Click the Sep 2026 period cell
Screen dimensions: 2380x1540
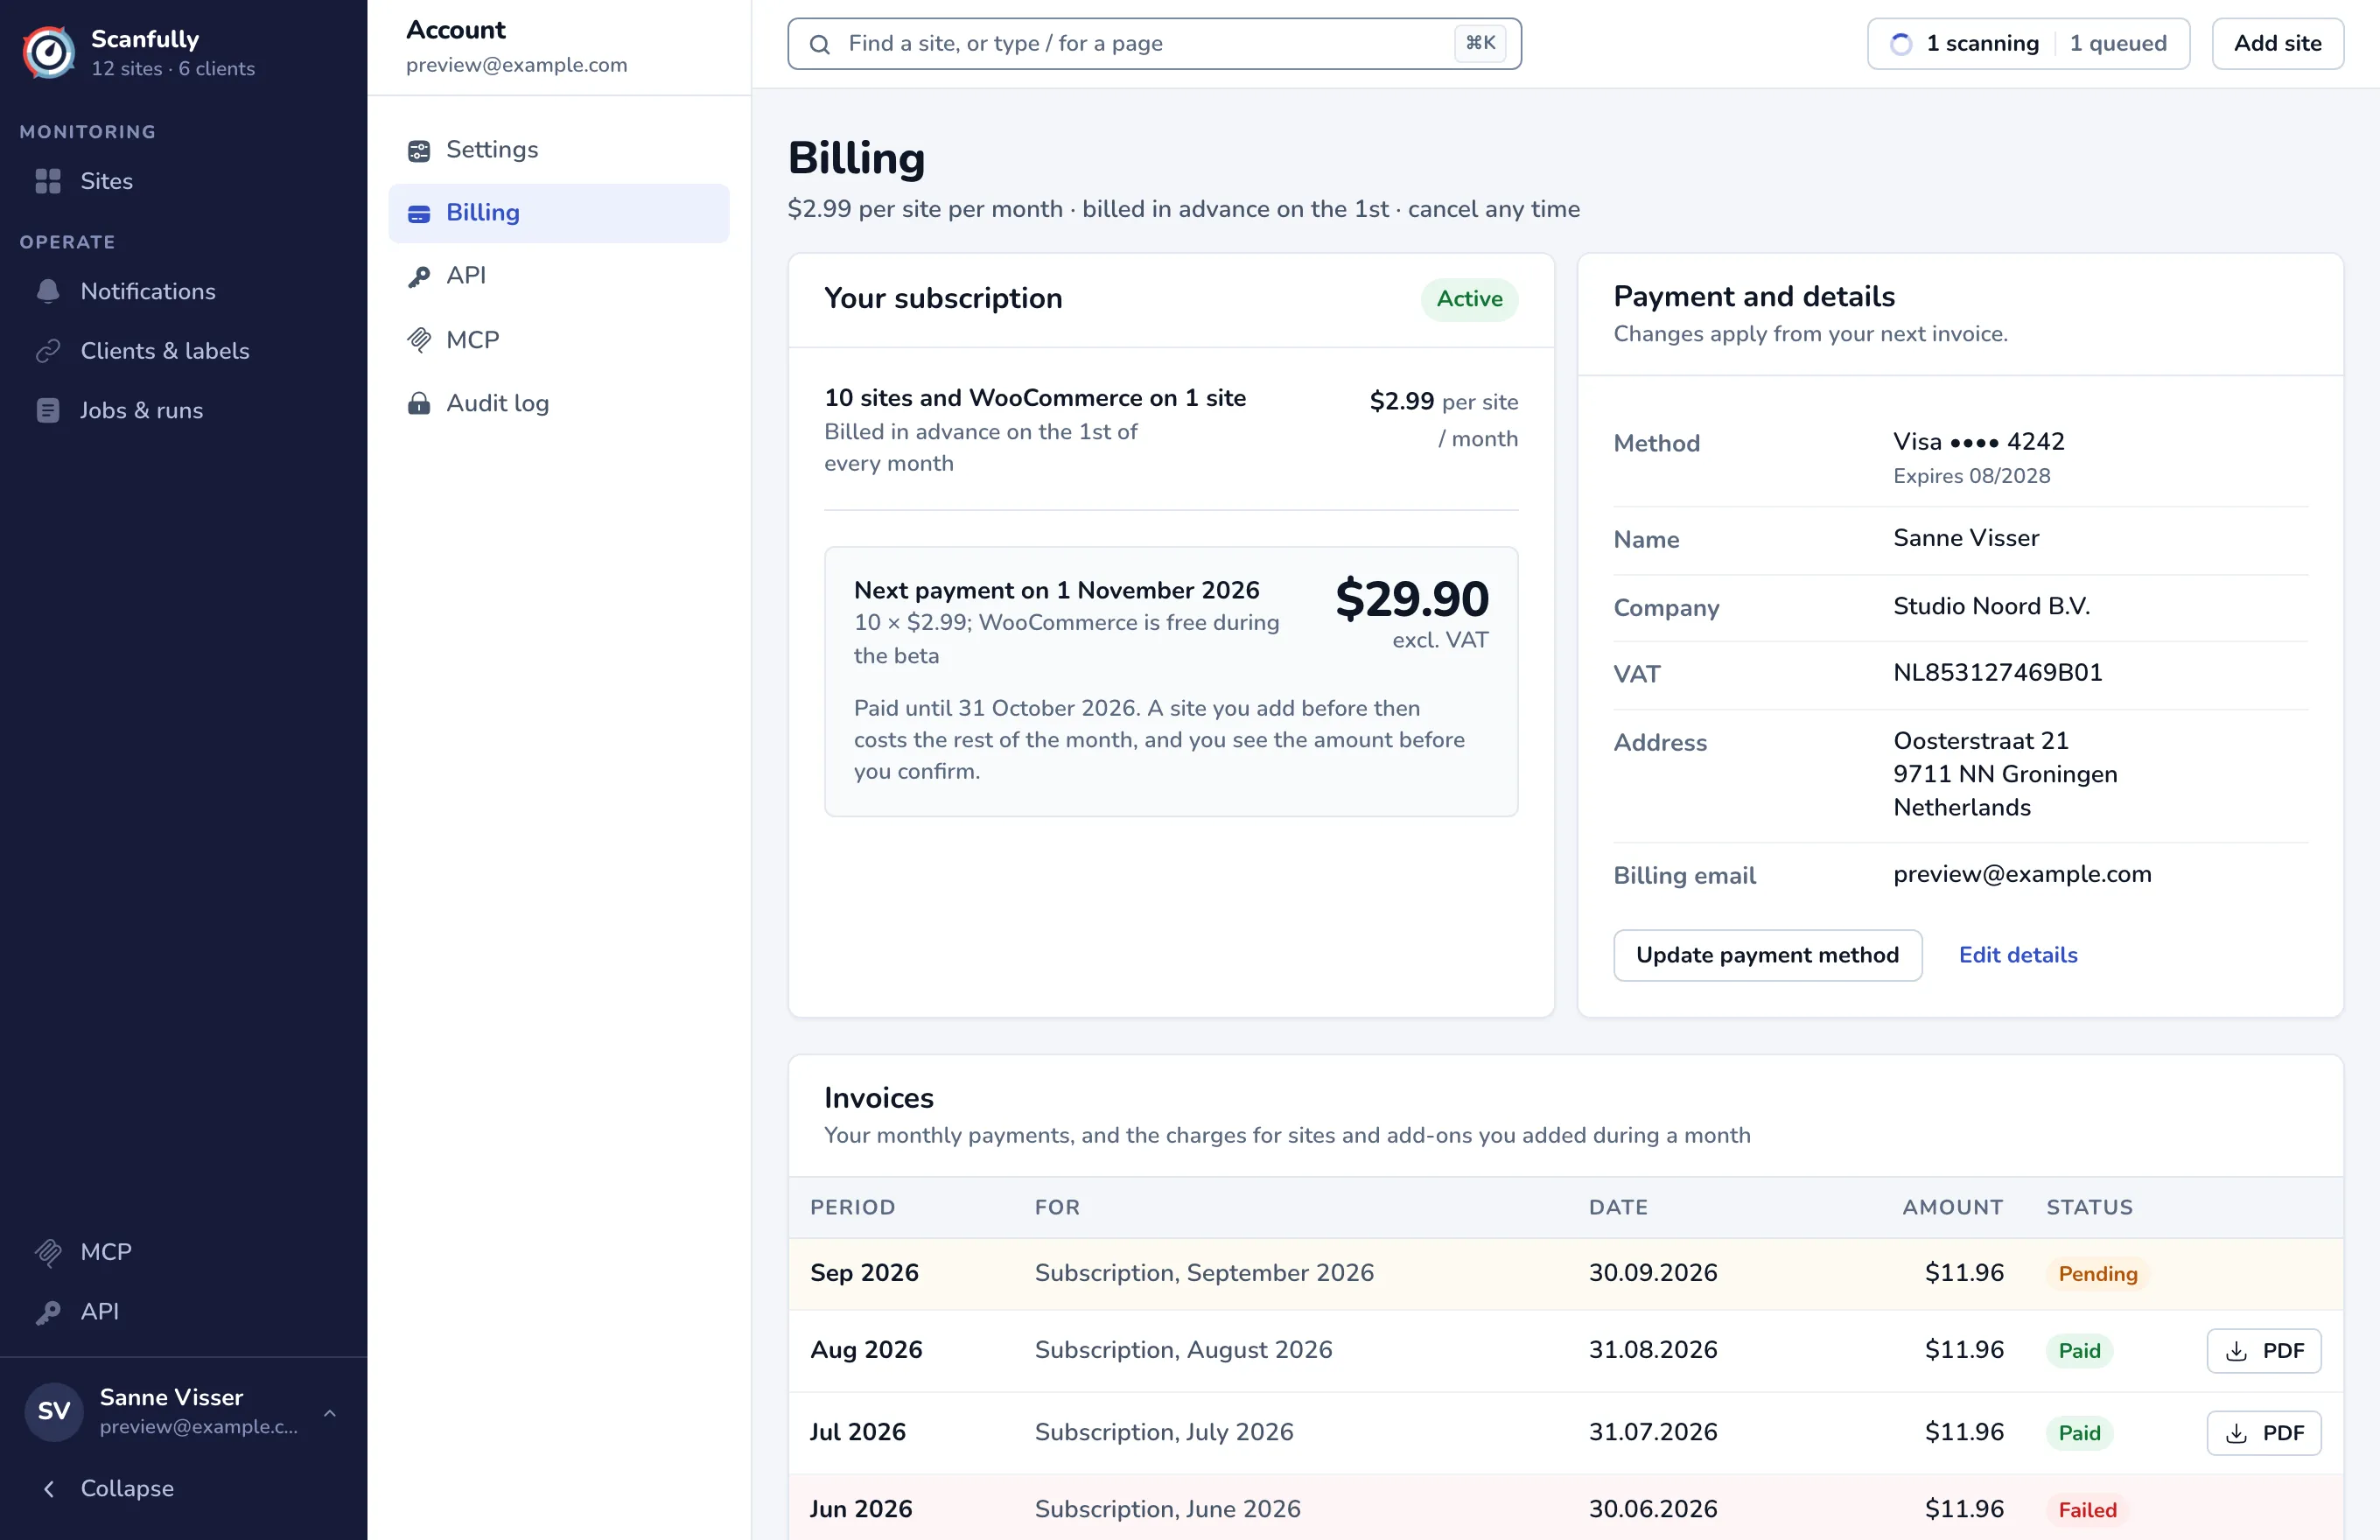(x=864, y=1273)
